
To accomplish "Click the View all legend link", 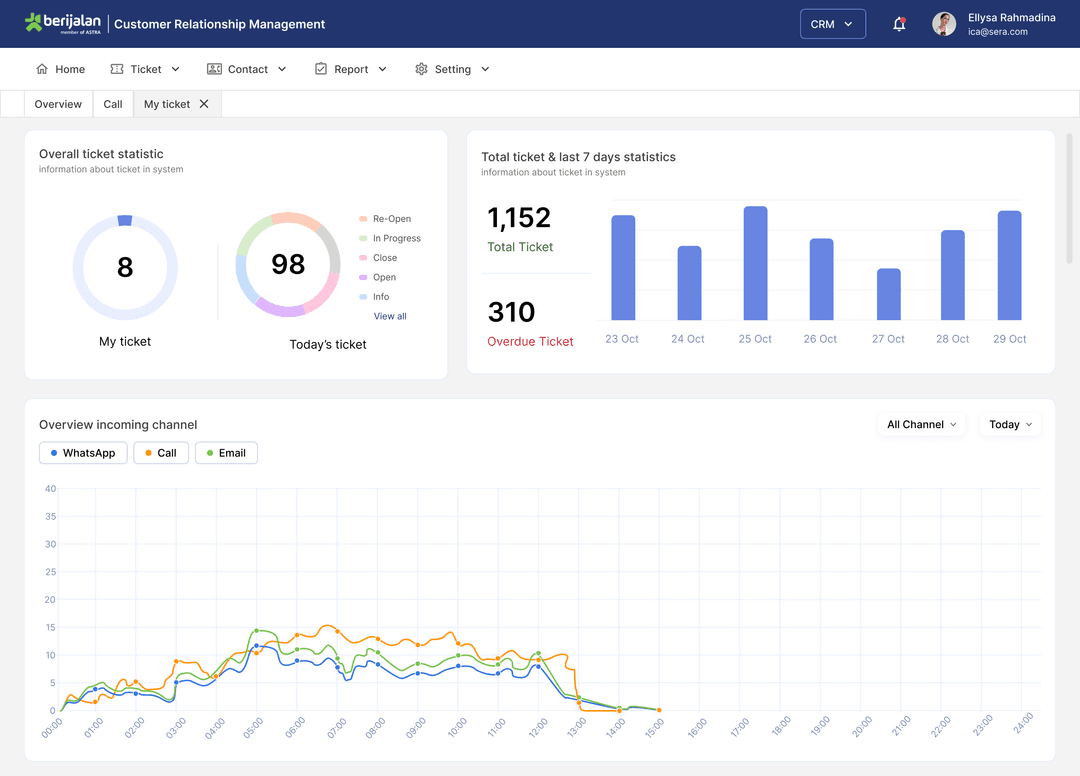I will click(x=390, y=316).
